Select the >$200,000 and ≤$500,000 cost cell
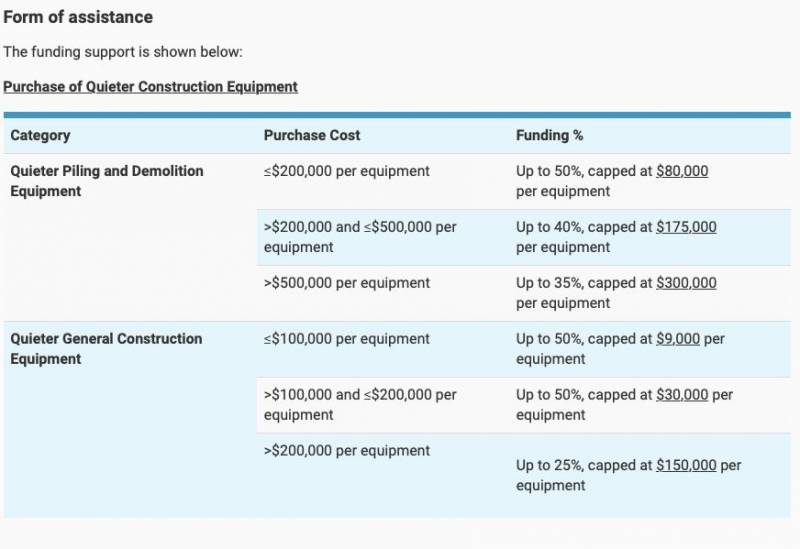 (360, 237)
